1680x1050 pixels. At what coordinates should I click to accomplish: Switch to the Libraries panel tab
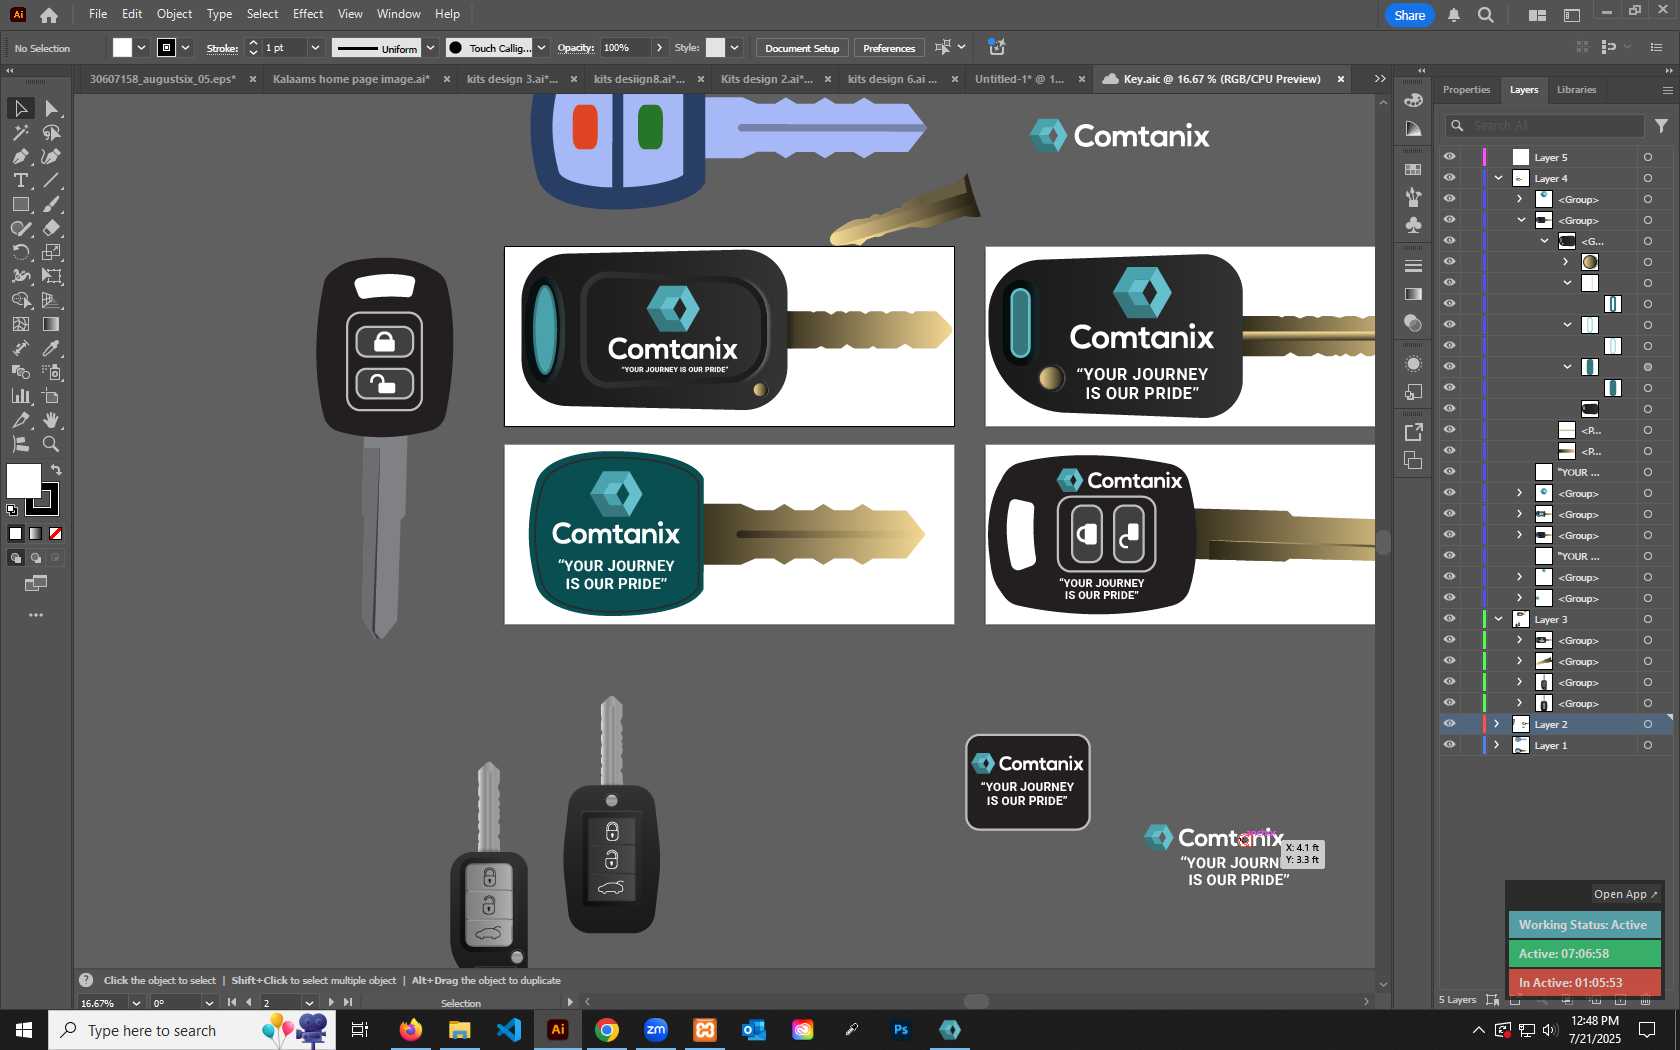pyautogui.click(x=1576, y=90)
